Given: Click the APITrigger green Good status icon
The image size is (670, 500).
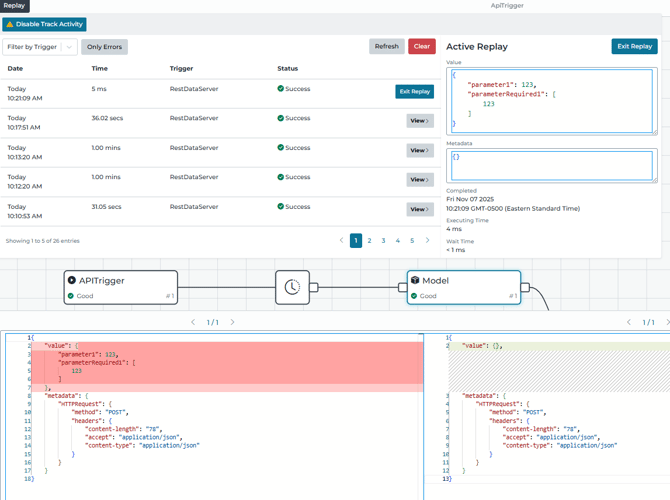Looking at the screenshot, I should click(x=71, y=296).
